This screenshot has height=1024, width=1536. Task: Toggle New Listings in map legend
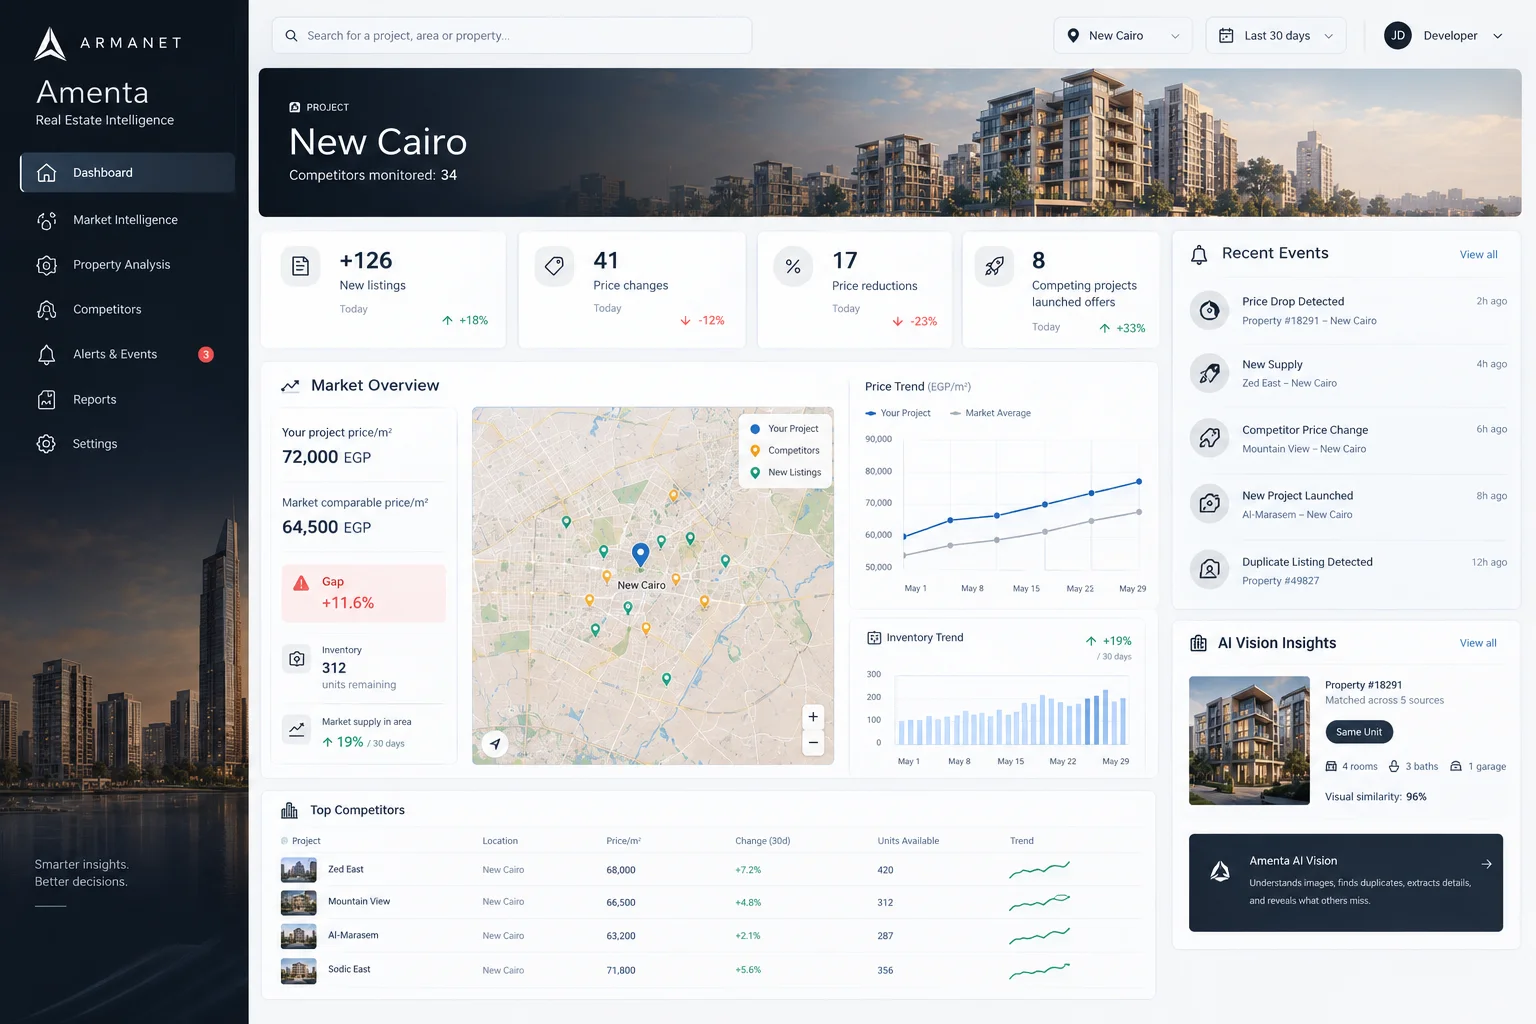pos(785,473)
